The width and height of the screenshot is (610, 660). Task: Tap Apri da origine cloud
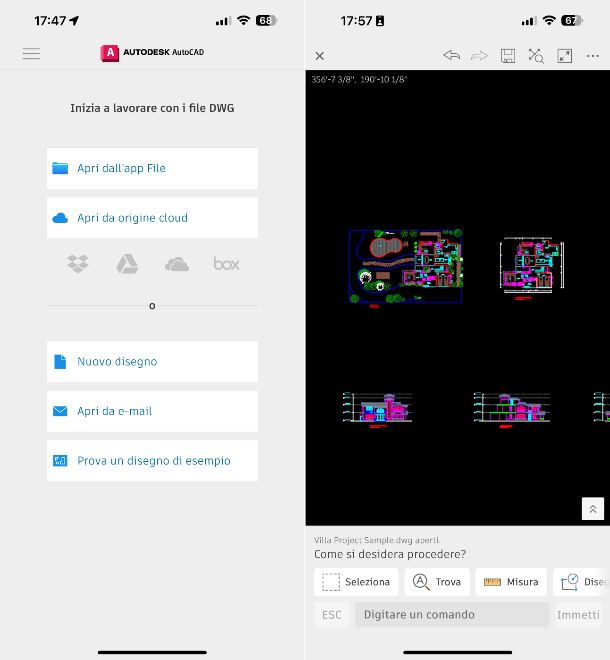tap(152, 218)
